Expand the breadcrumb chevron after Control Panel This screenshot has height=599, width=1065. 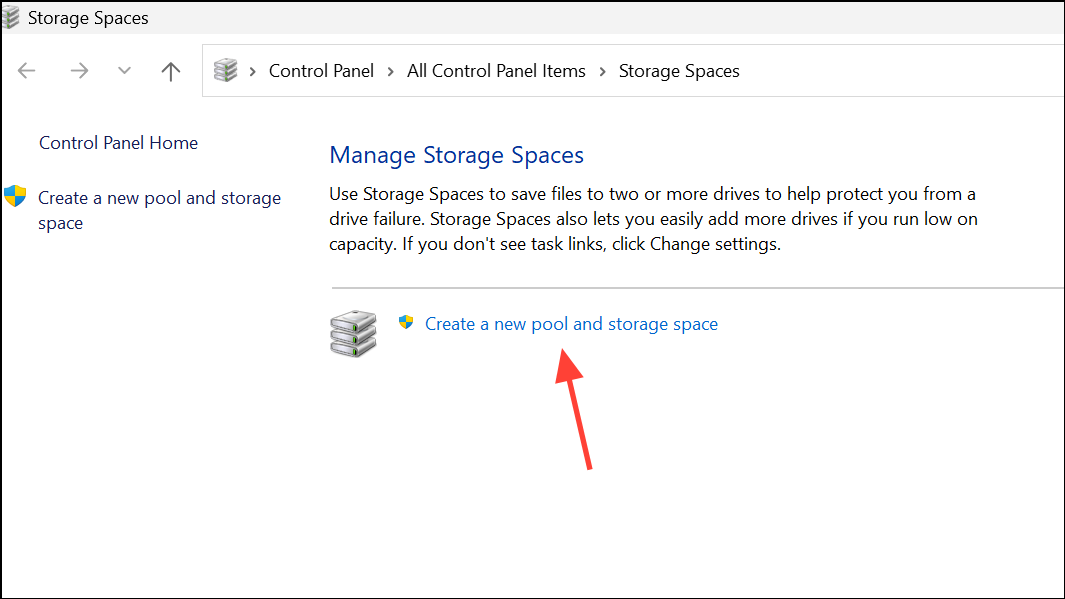[390, 70]
